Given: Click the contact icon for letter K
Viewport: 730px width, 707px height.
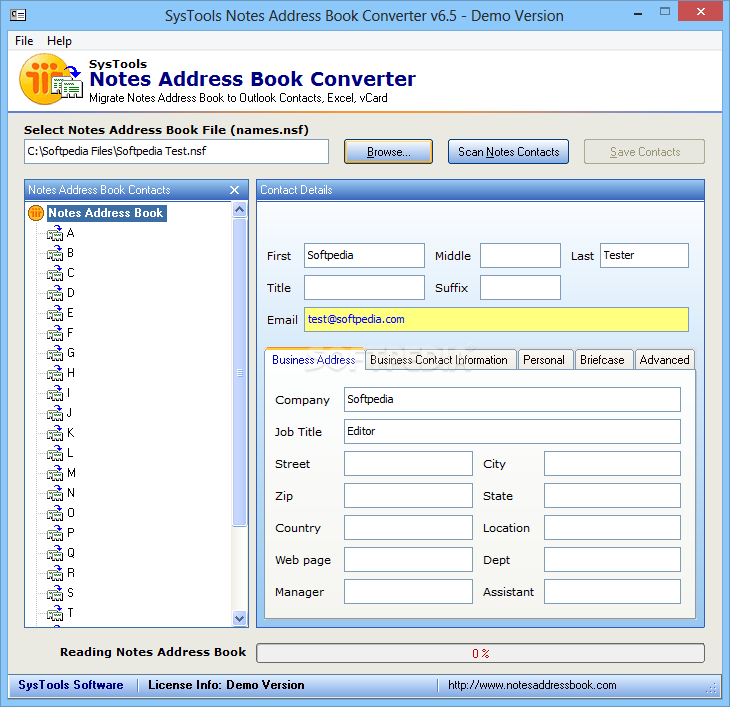Looking at the screenshot, I should pyautogui.click(x=55, y=433).
